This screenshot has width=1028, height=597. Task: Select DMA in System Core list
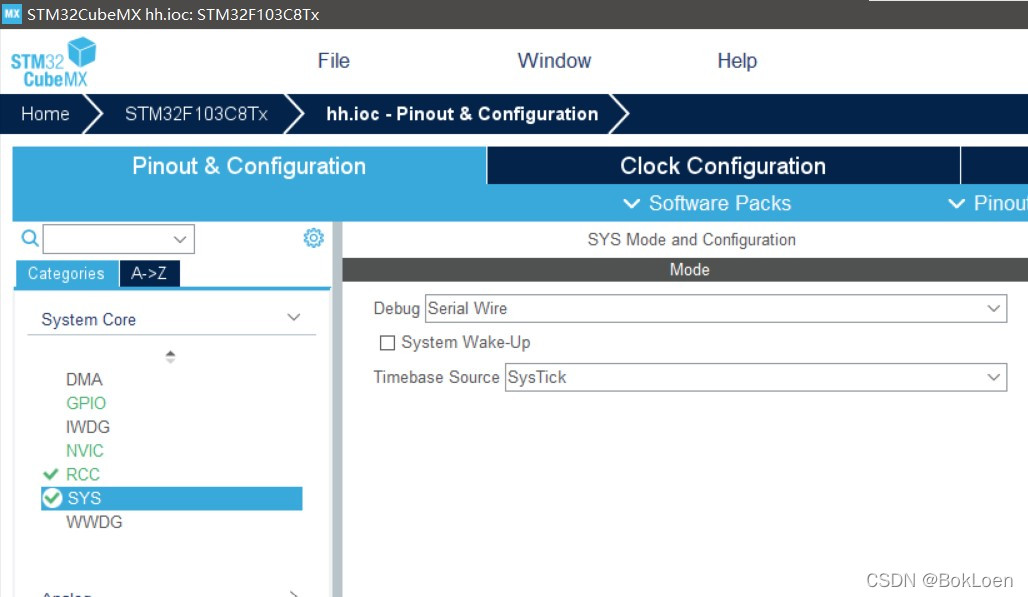(x=85, y=379)
